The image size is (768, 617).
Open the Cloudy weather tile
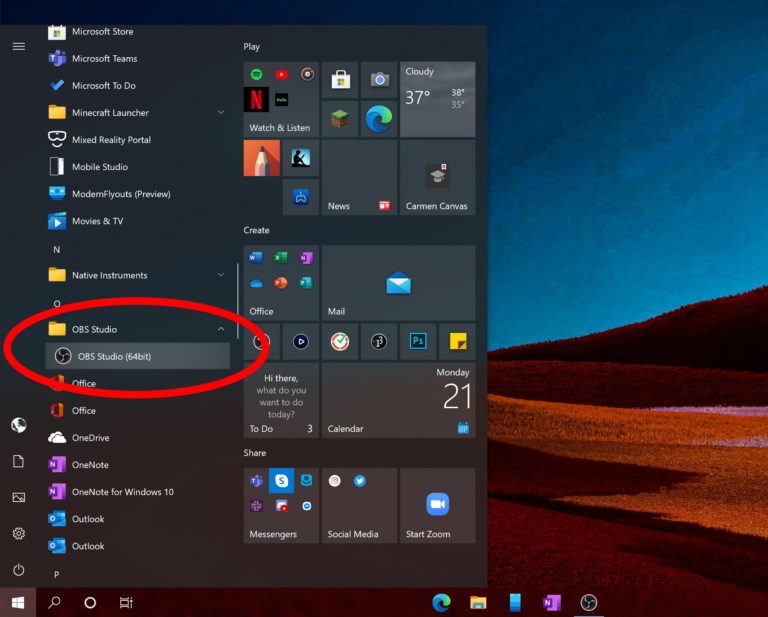coord(437,99)
